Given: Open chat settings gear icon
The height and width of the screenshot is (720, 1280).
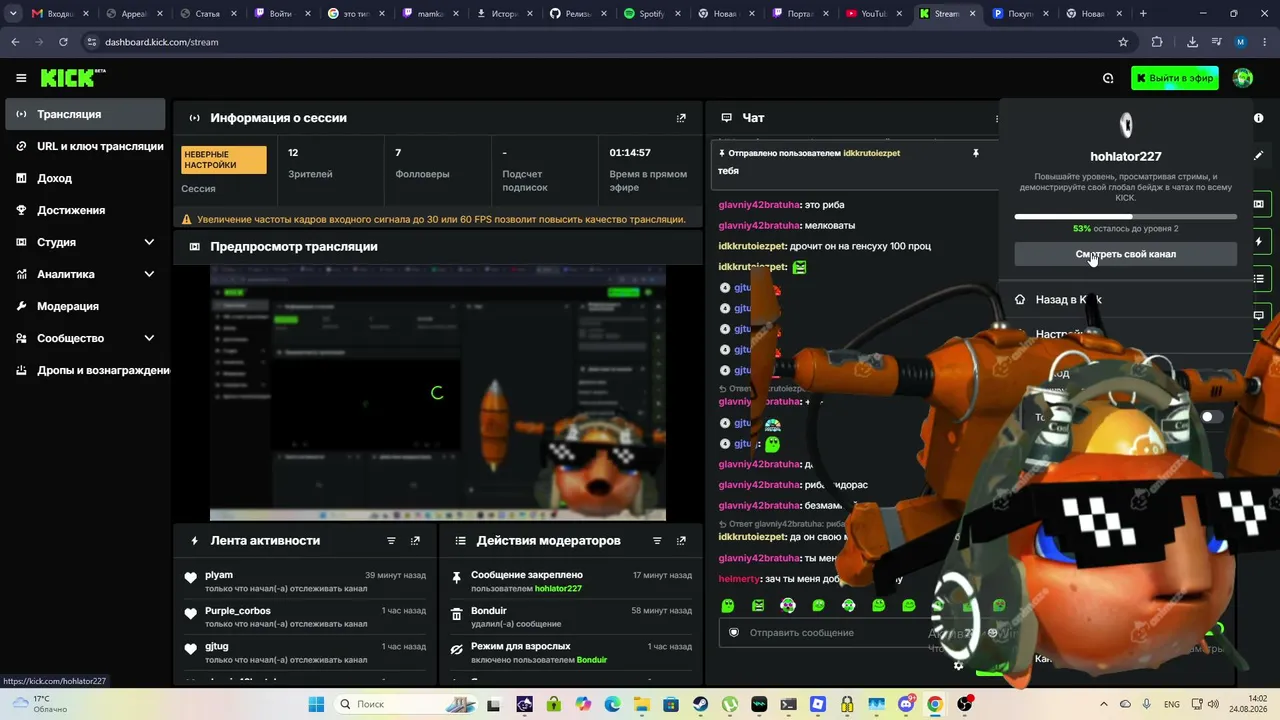Looking at the screenshot, I should [958, 665].
